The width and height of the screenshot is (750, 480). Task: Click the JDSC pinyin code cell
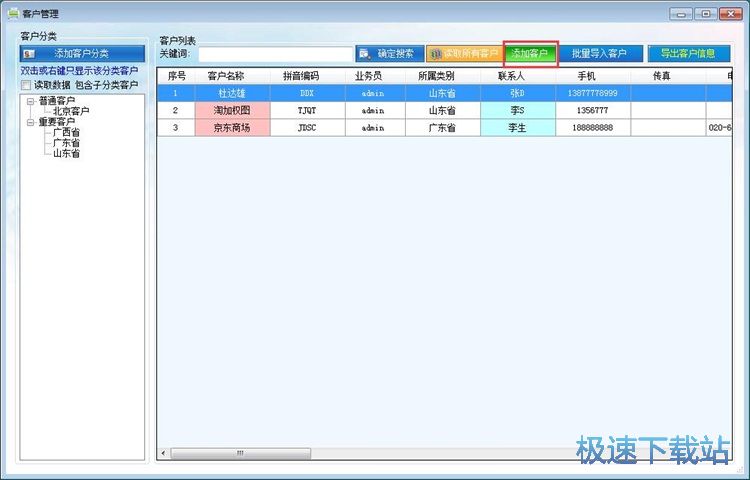coord(308,128)
